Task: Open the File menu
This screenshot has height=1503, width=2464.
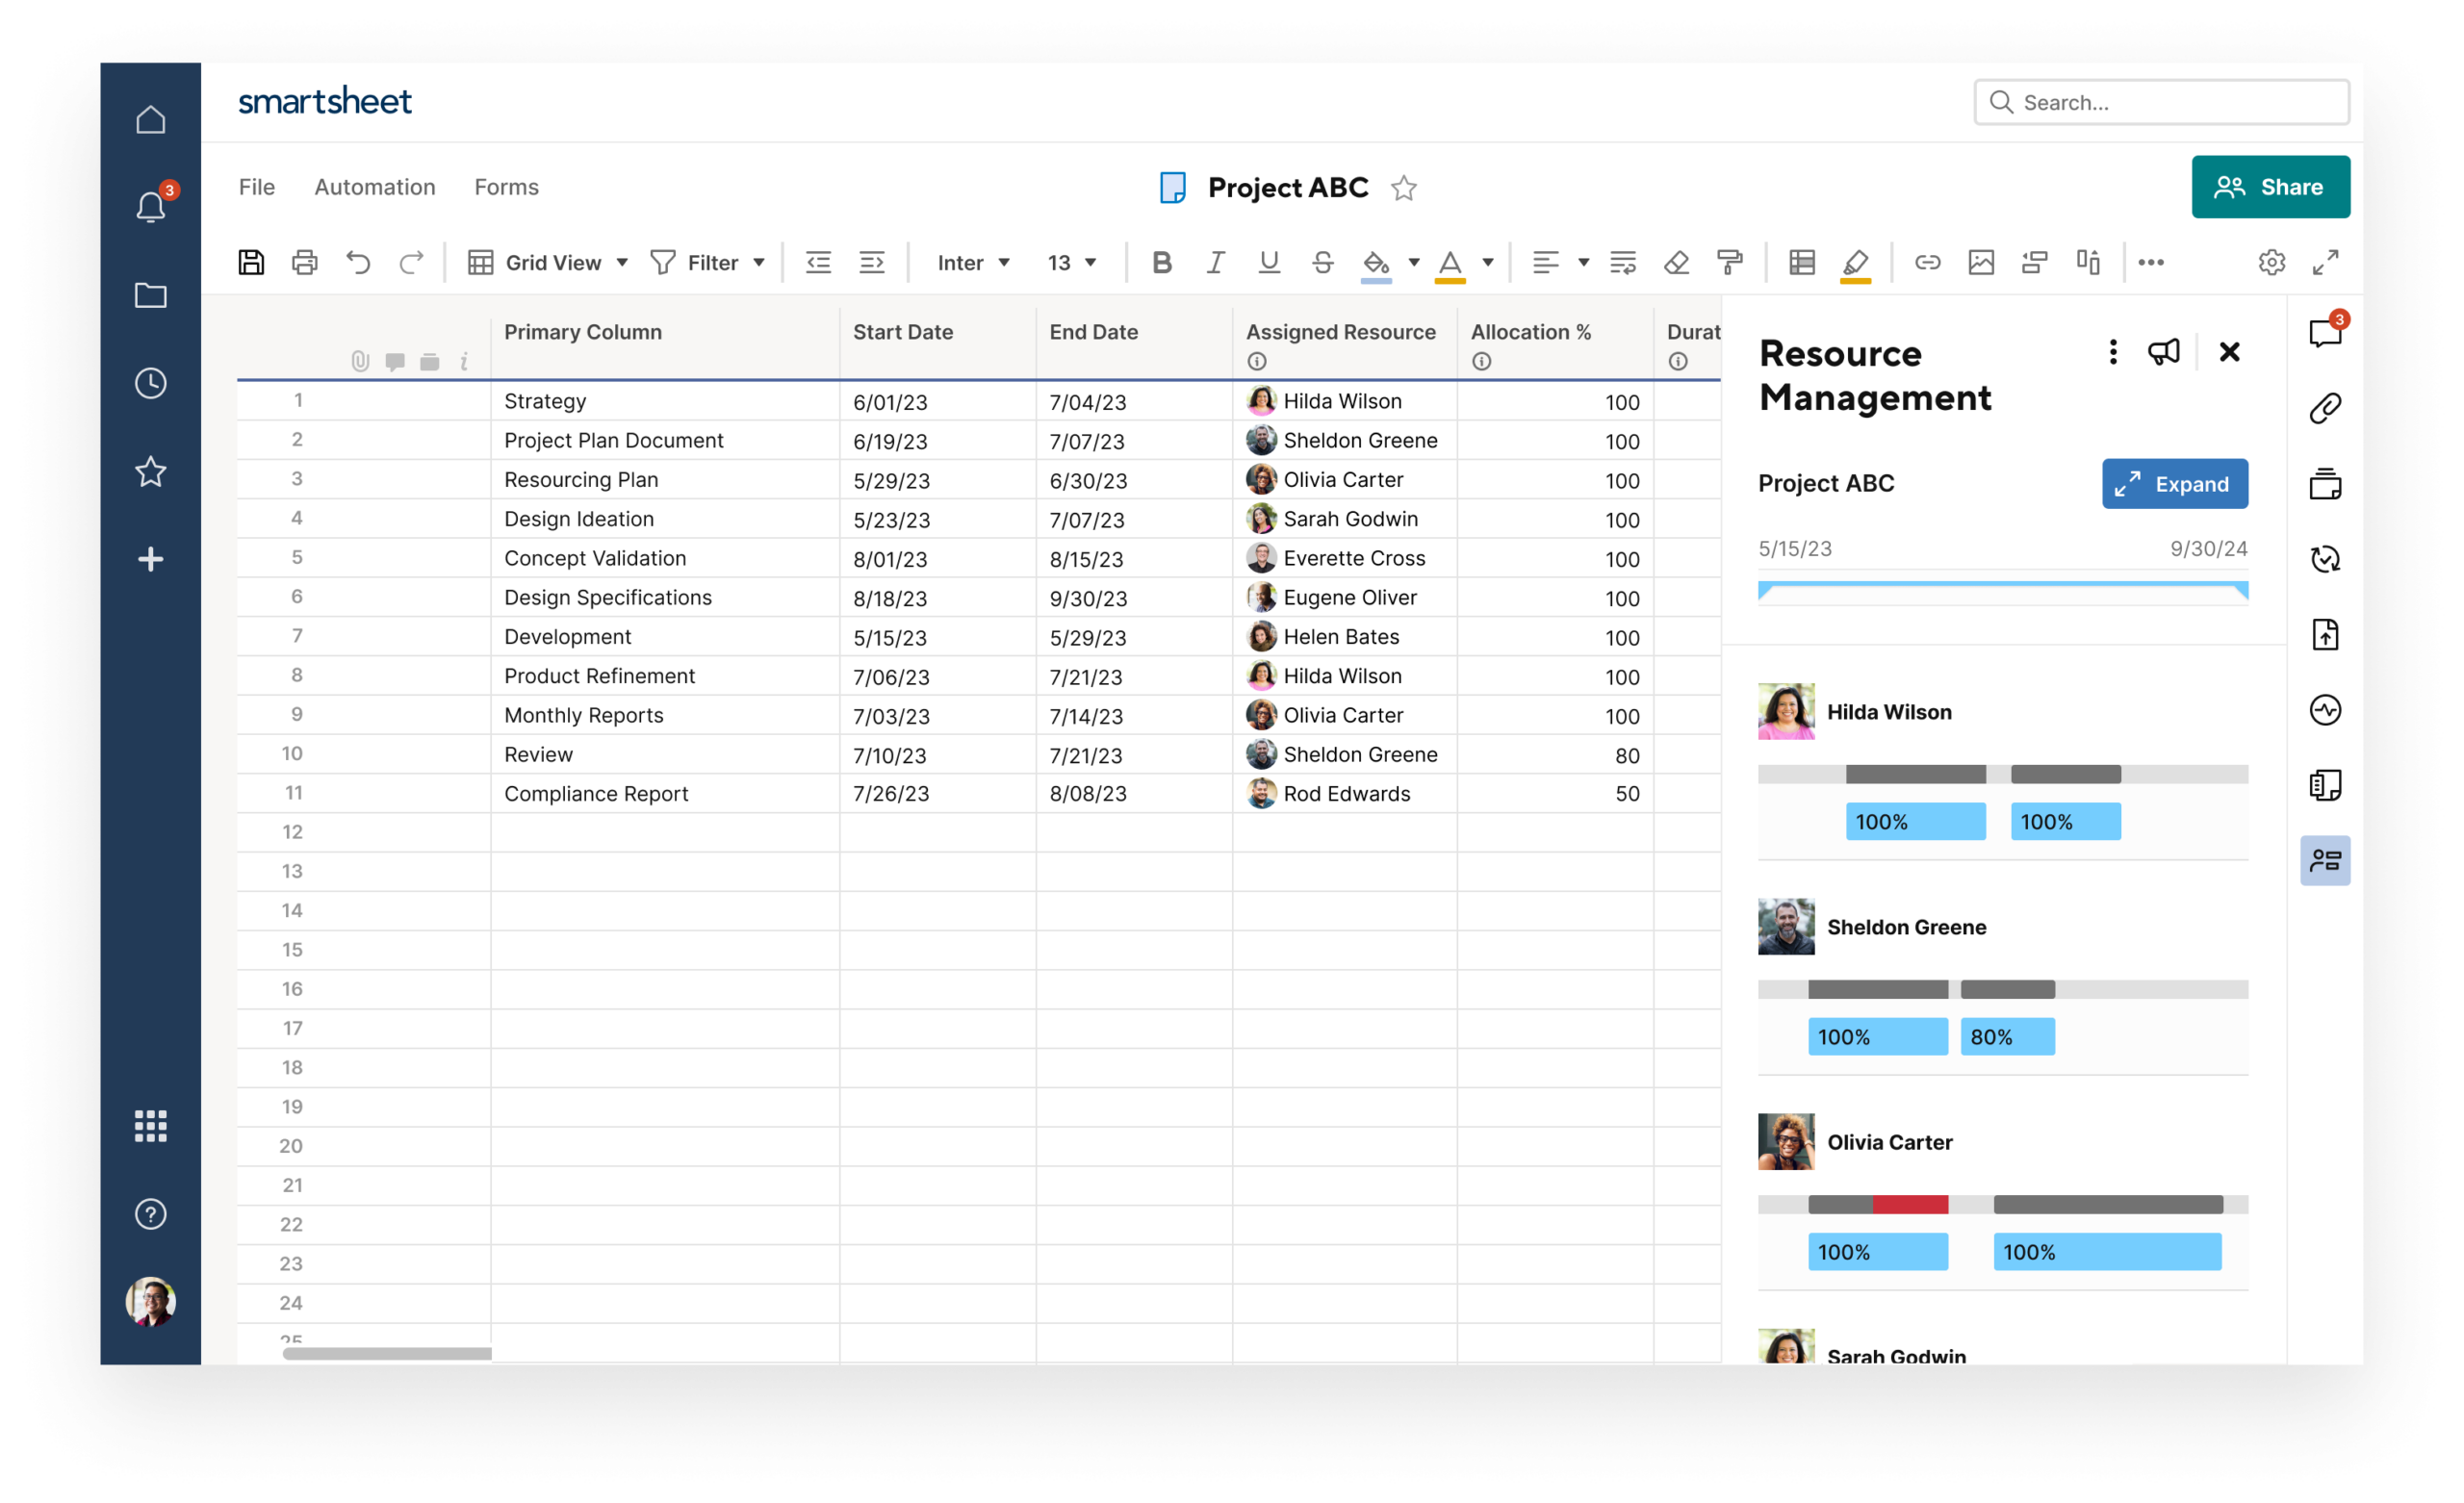Action: point(256,187)
